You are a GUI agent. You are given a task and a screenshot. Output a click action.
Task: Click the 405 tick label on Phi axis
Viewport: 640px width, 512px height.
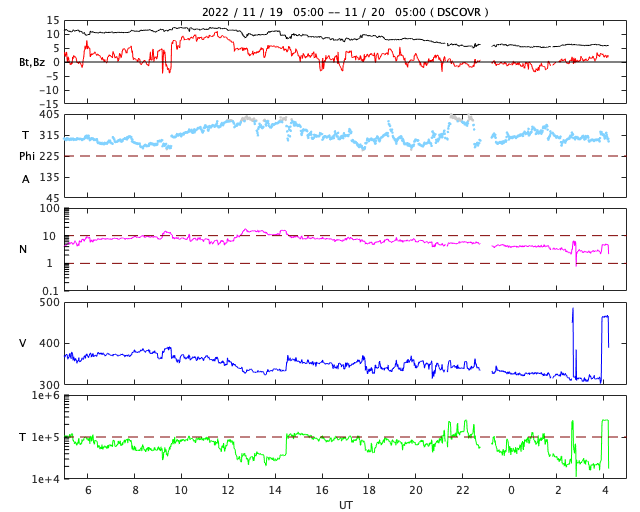(48, 116)
